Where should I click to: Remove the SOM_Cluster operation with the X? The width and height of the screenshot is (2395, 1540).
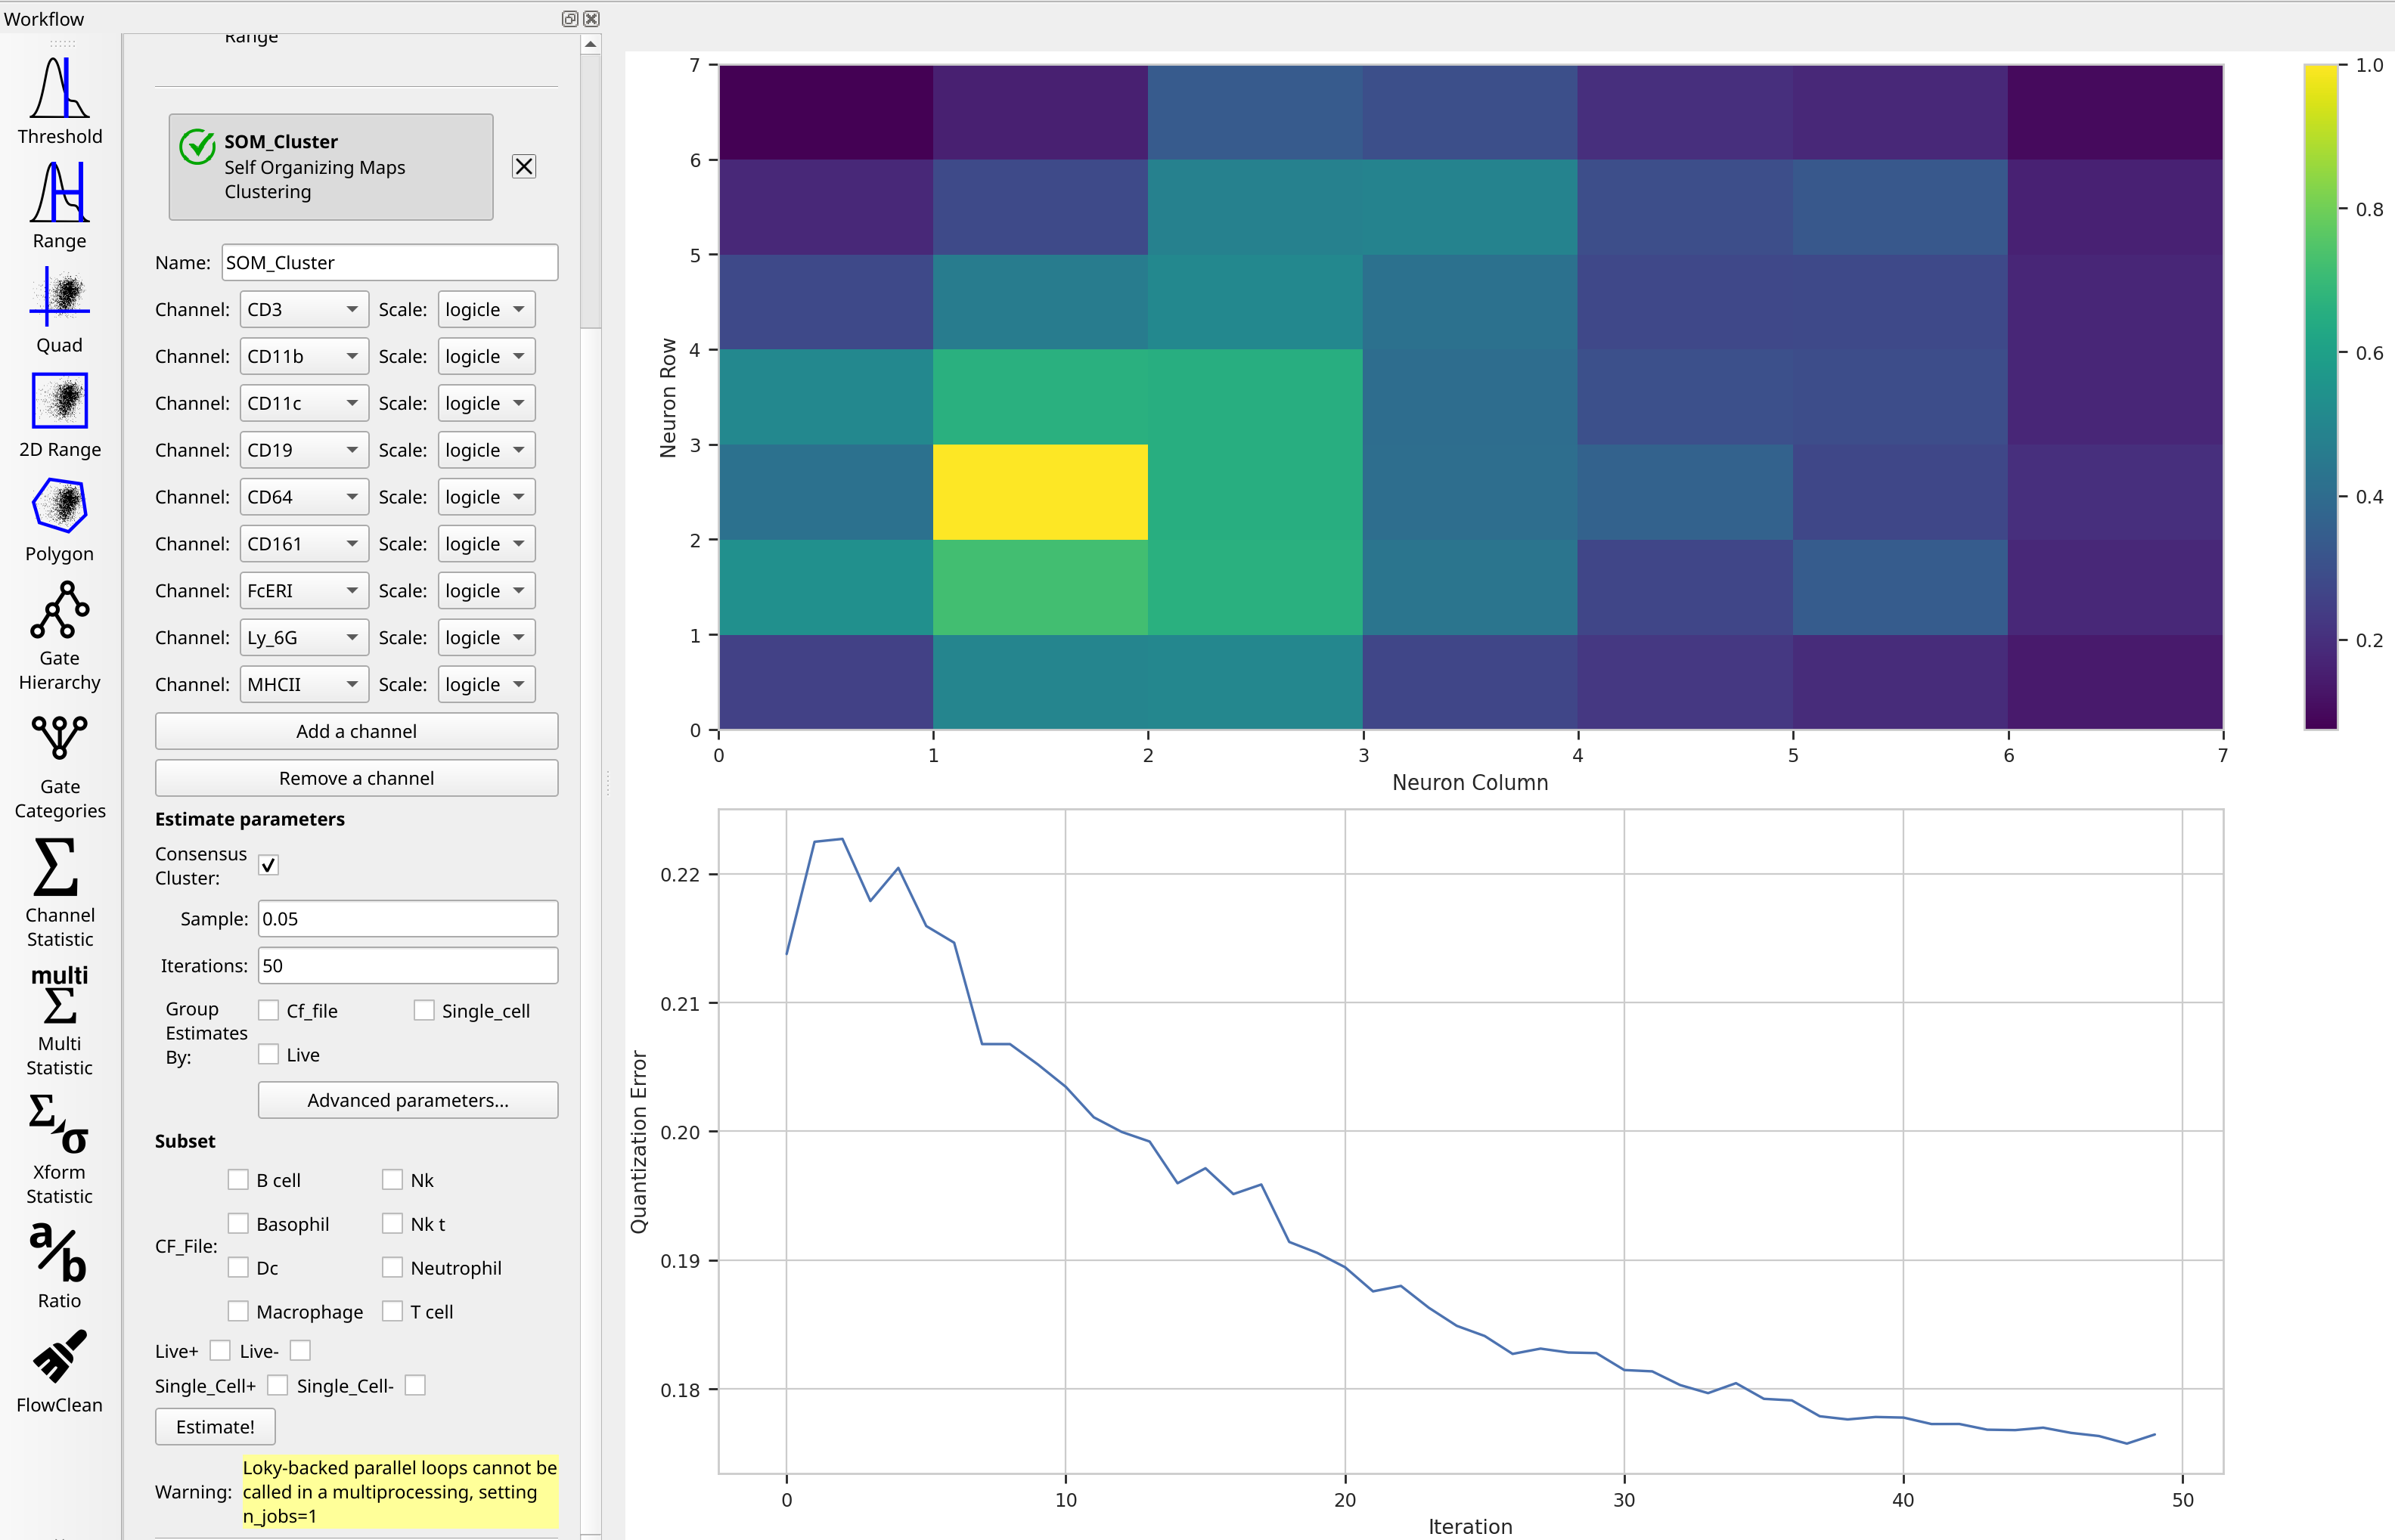[x=524, y=166]
